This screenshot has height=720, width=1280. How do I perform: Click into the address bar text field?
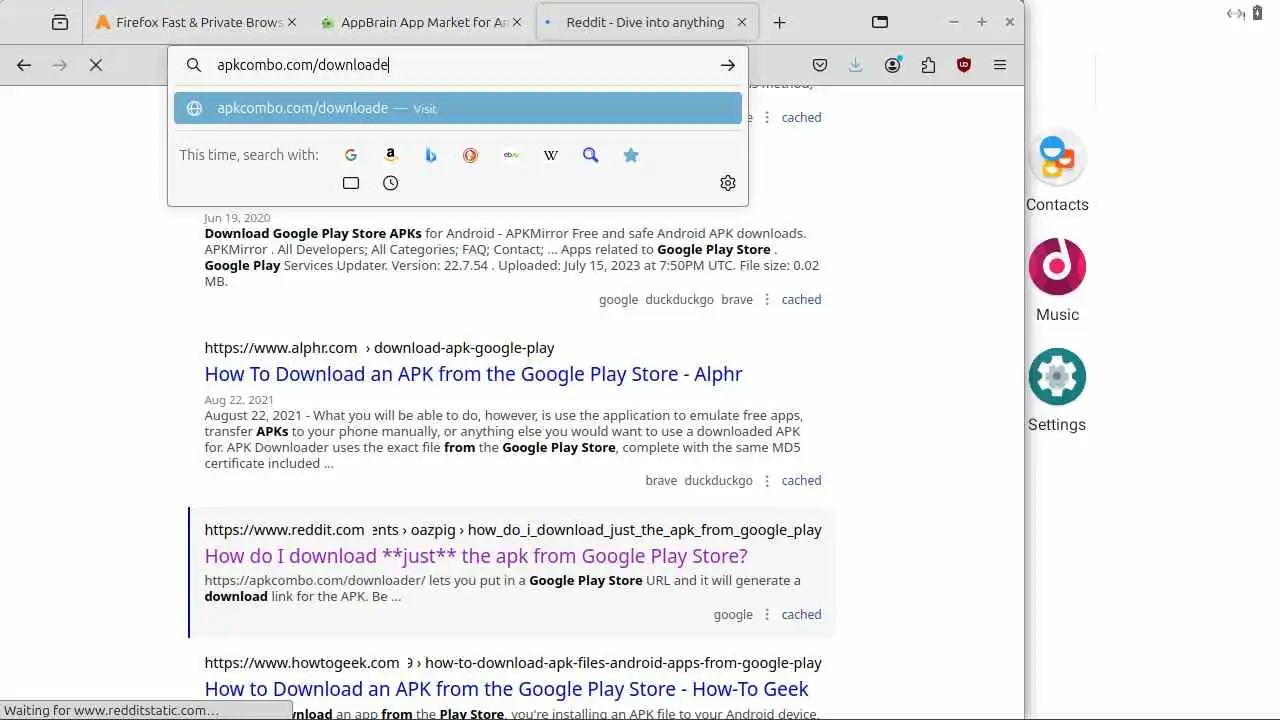[460, 65]
